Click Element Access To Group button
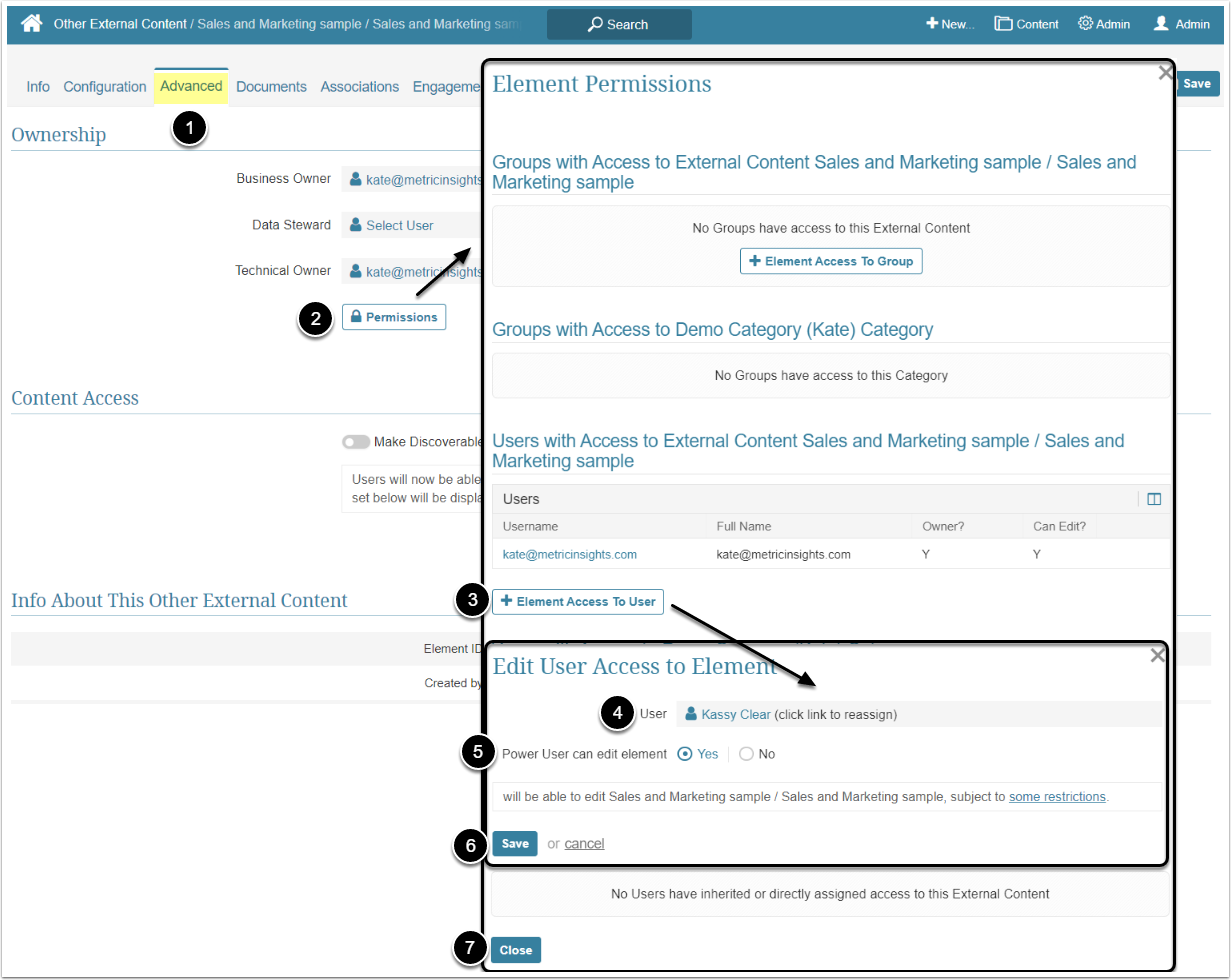The width and height of the screenshot is (1231, 980). [x=831, y=261]
